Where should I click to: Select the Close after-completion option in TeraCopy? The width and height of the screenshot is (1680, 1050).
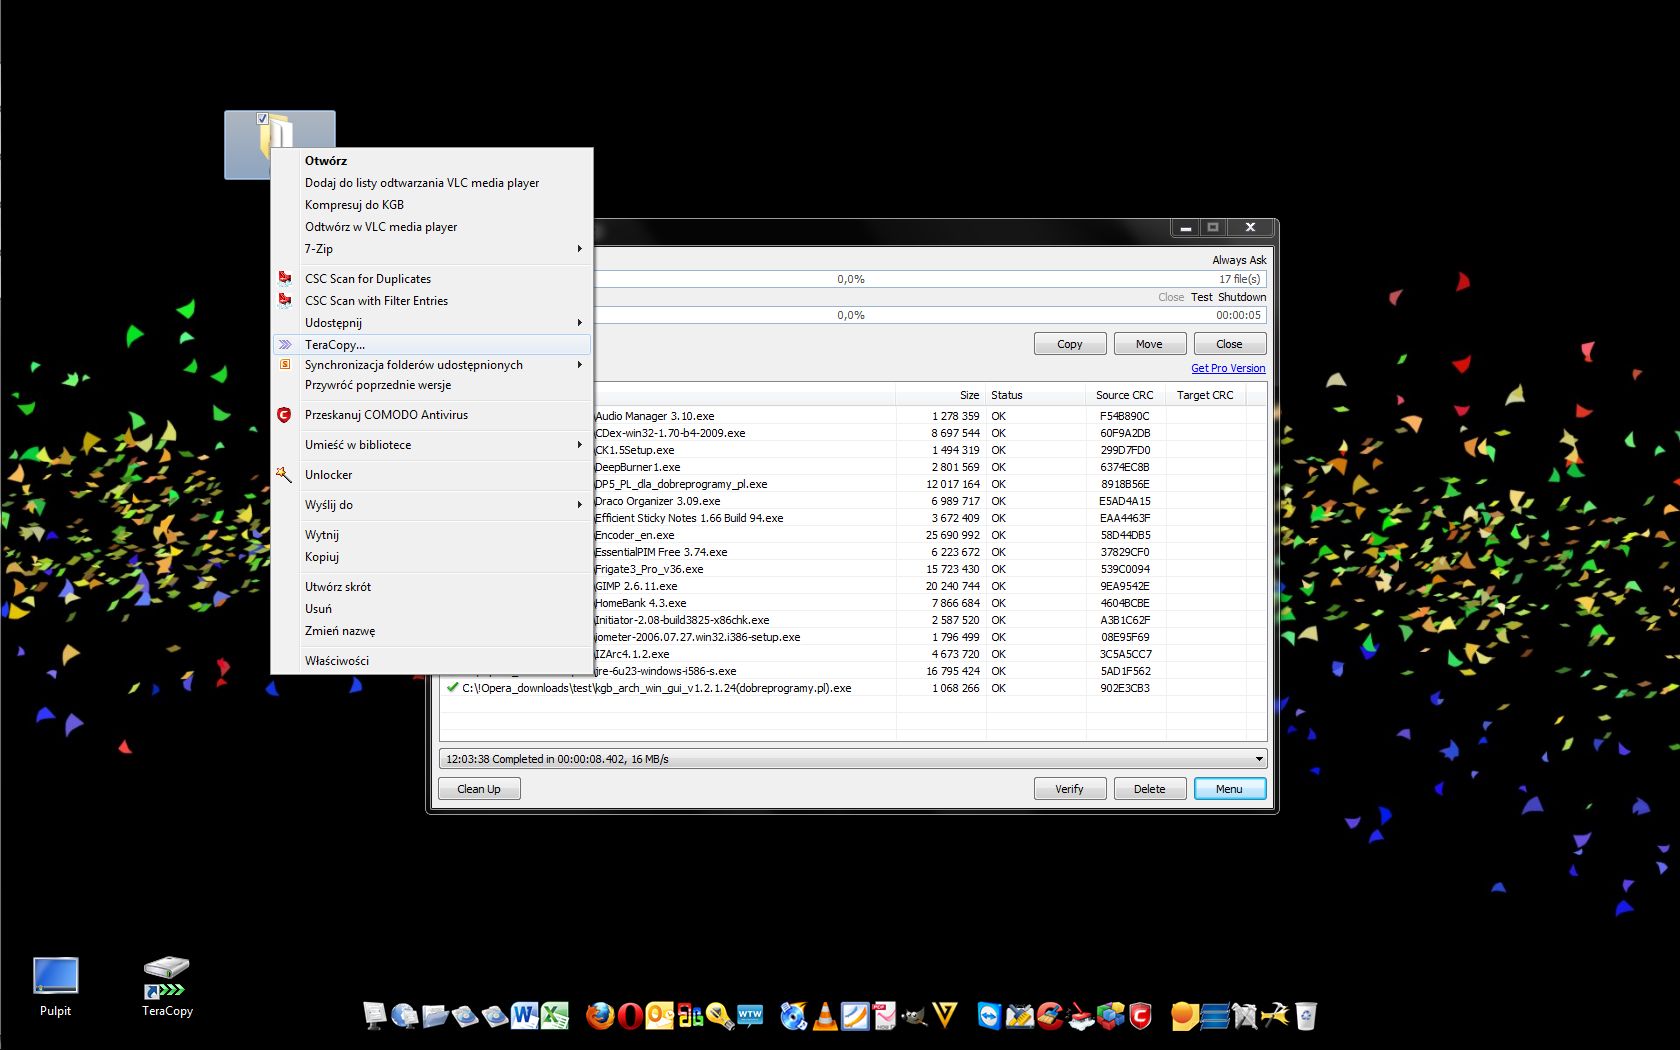[1171, 297]
